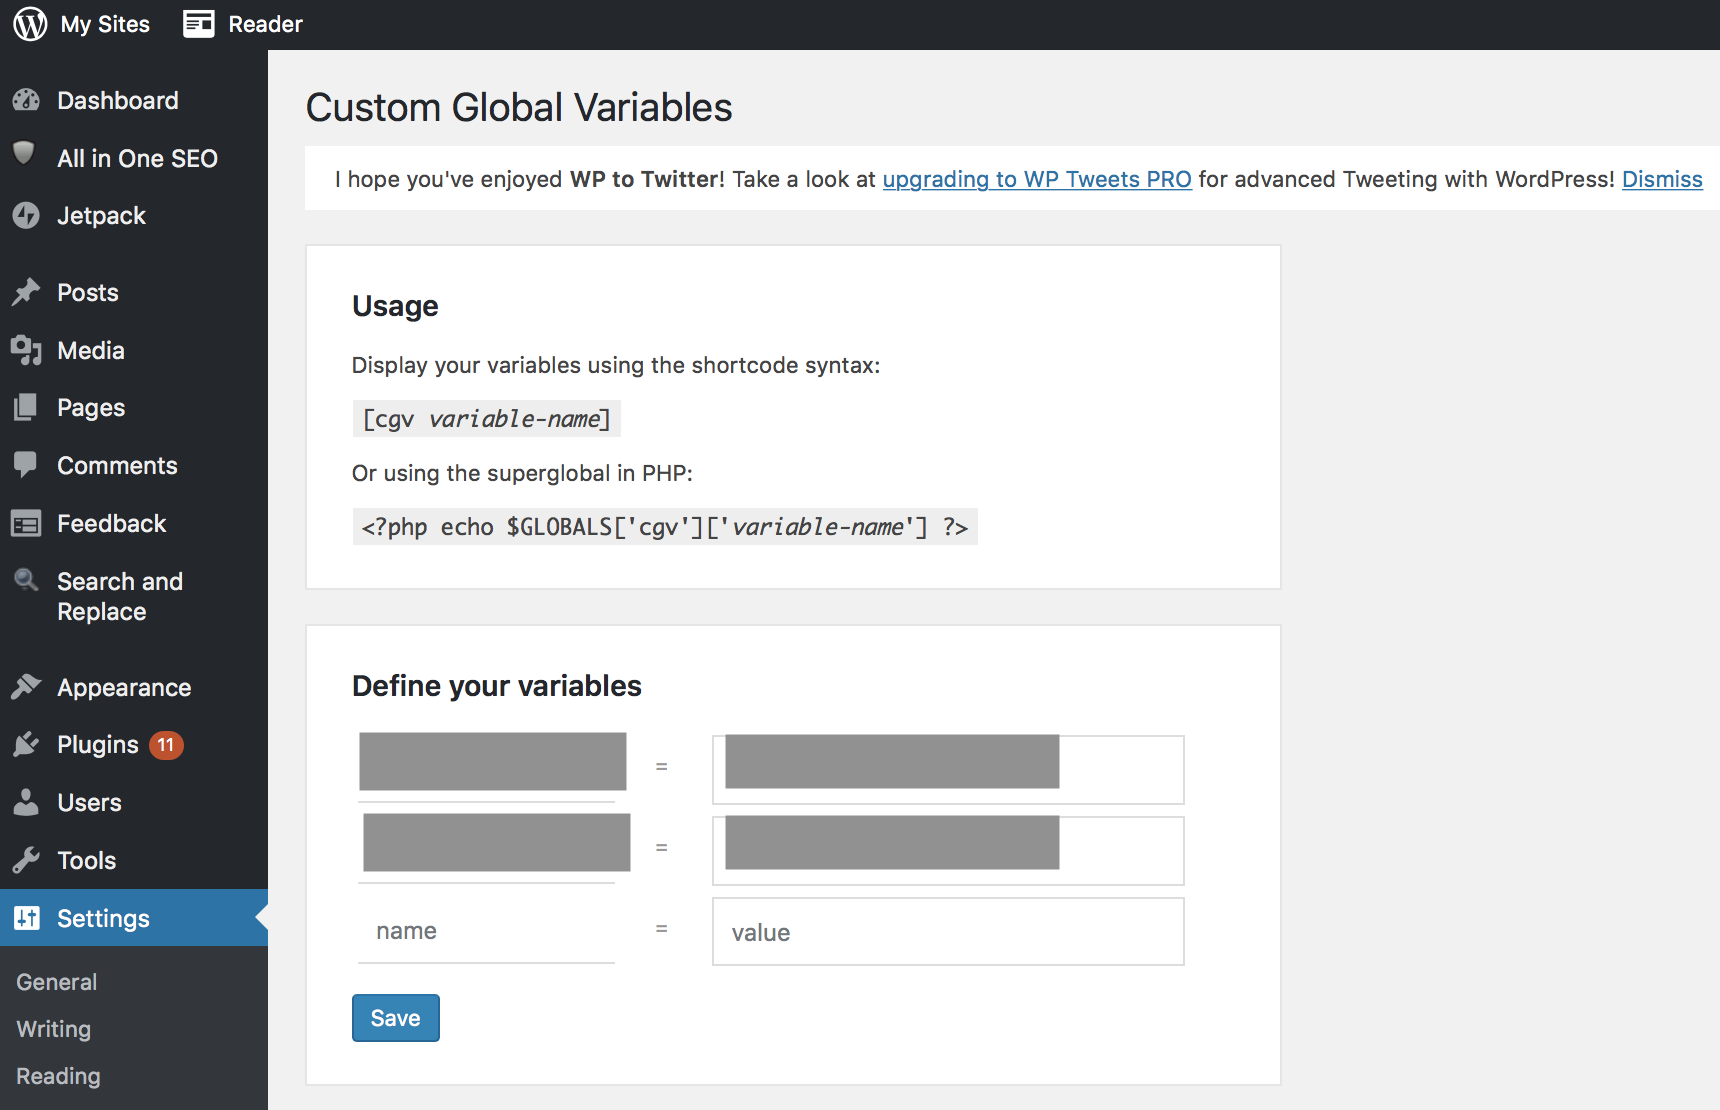Open All in One SEO menu
The height and width of the screenshot is (1110, 1720).
(x=137, y=158)
